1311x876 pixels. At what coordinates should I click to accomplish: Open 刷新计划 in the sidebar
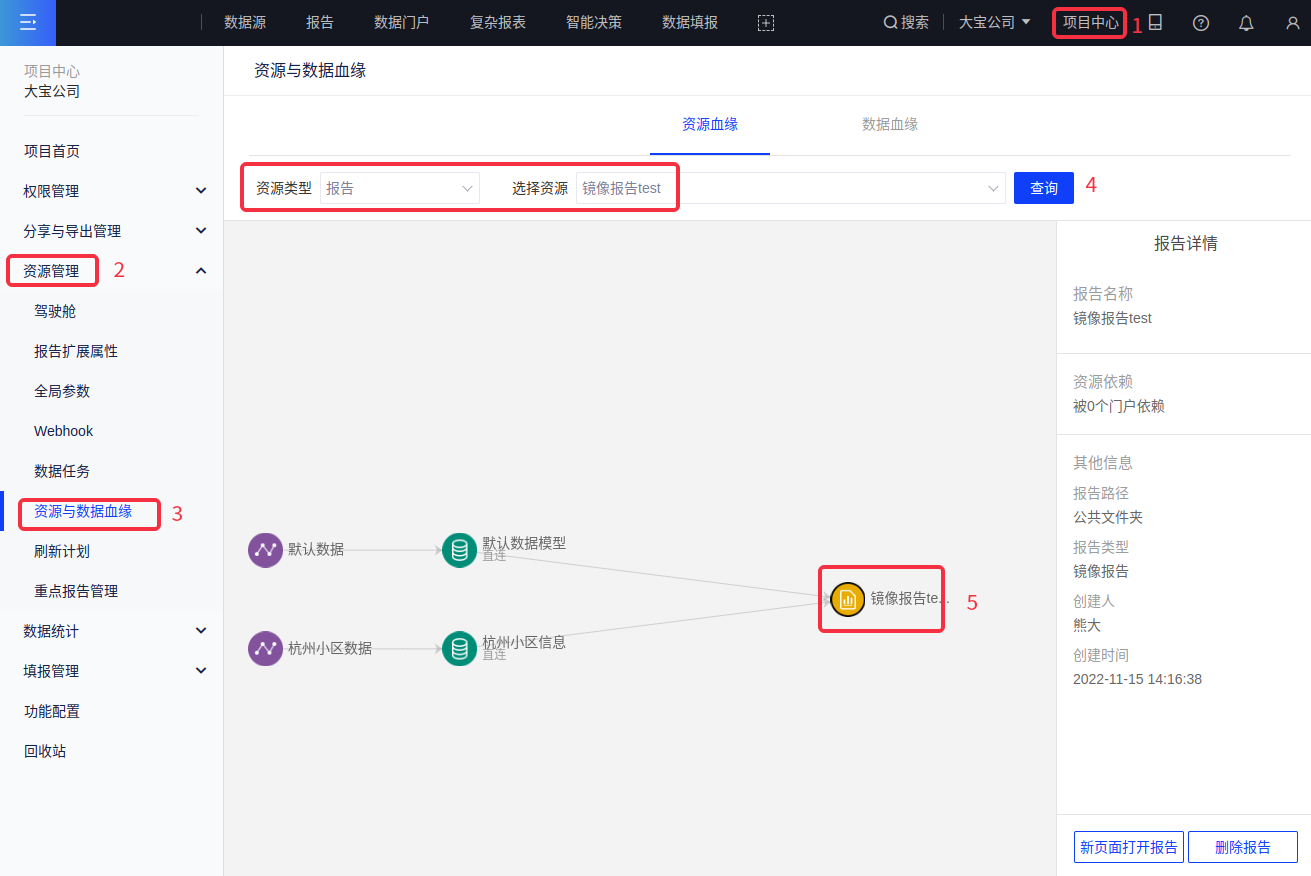pyautogui.click(x=62, y=551)
